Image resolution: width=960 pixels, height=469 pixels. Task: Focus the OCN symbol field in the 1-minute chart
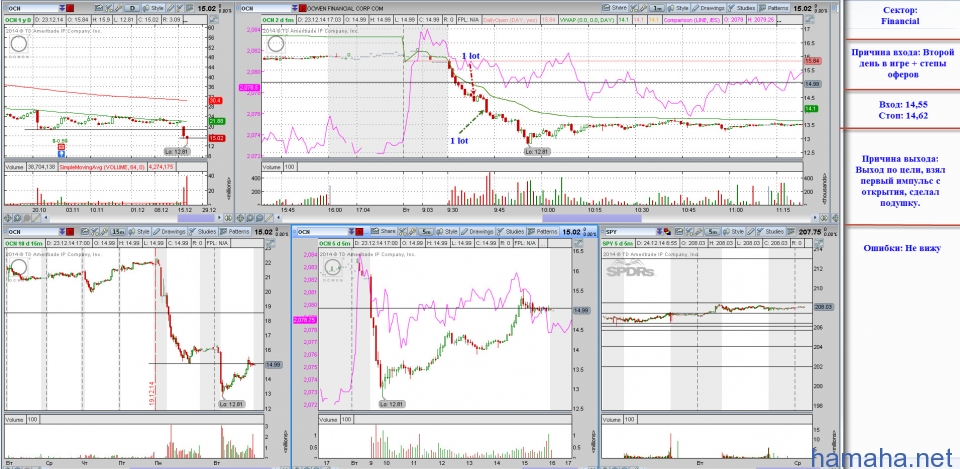(x=264, y=8)
